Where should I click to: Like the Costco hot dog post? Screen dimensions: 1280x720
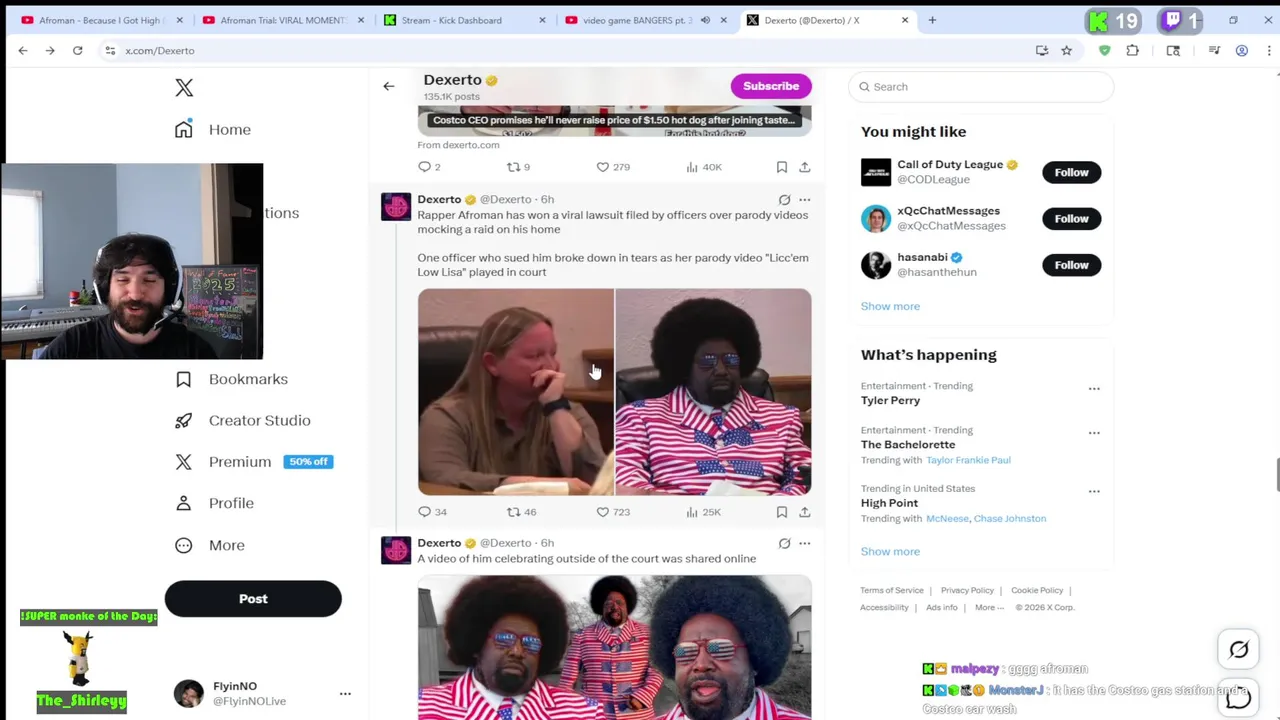tap(613, 167)
